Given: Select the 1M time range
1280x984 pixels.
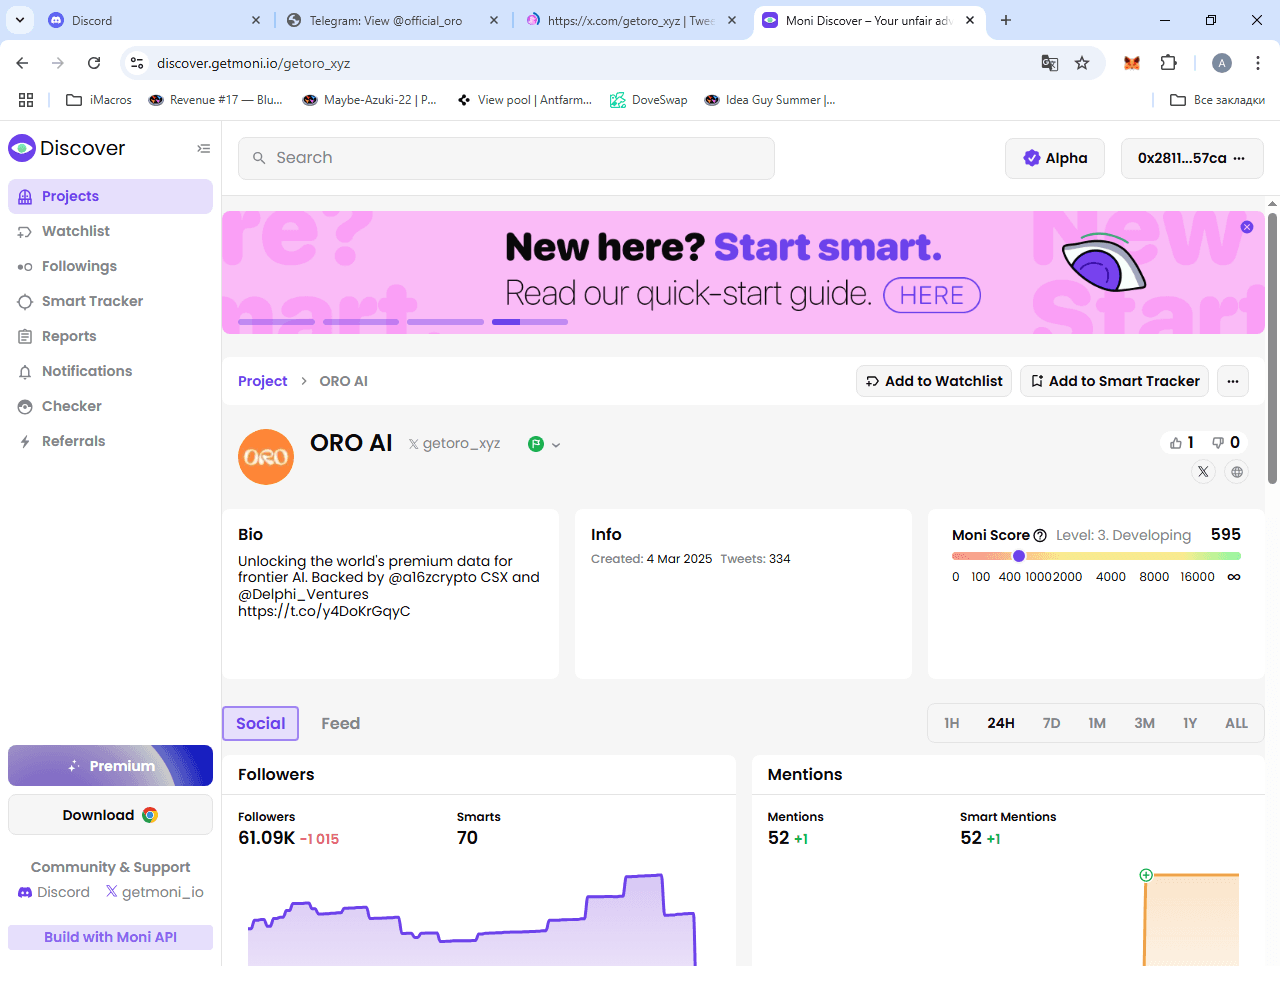Looking at the screenshot, I should point(1097,723).
